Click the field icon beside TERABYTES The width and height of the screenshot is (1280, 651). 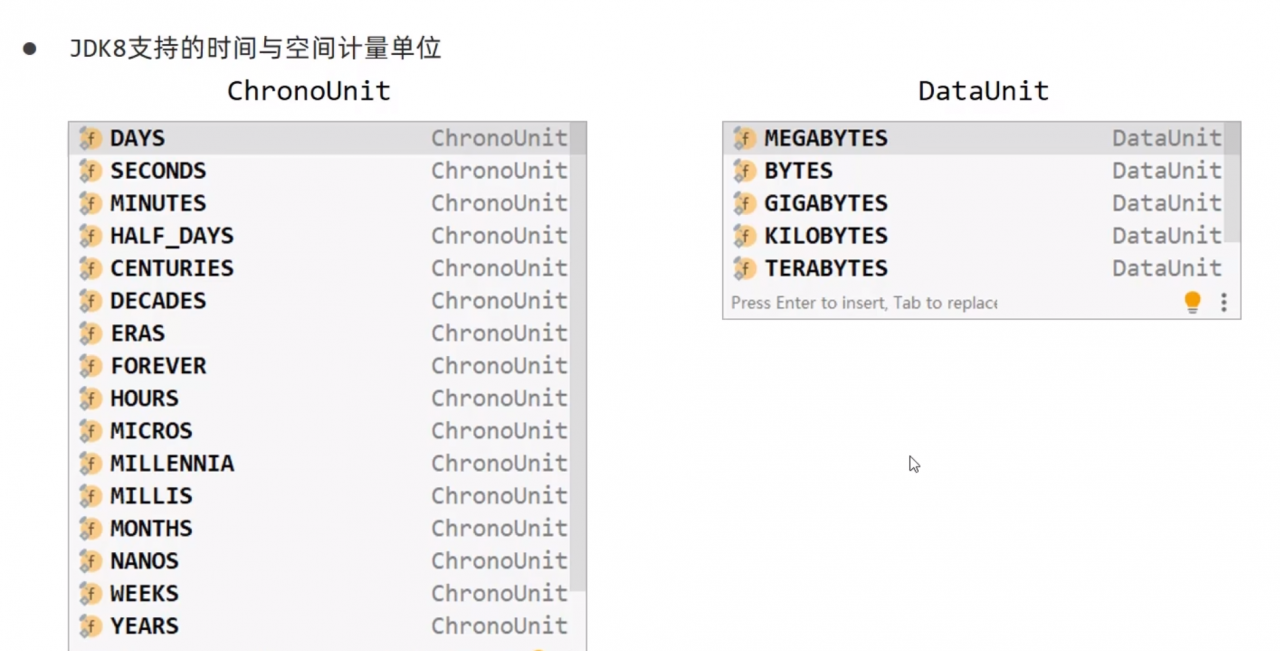click(x=745, y=268)
